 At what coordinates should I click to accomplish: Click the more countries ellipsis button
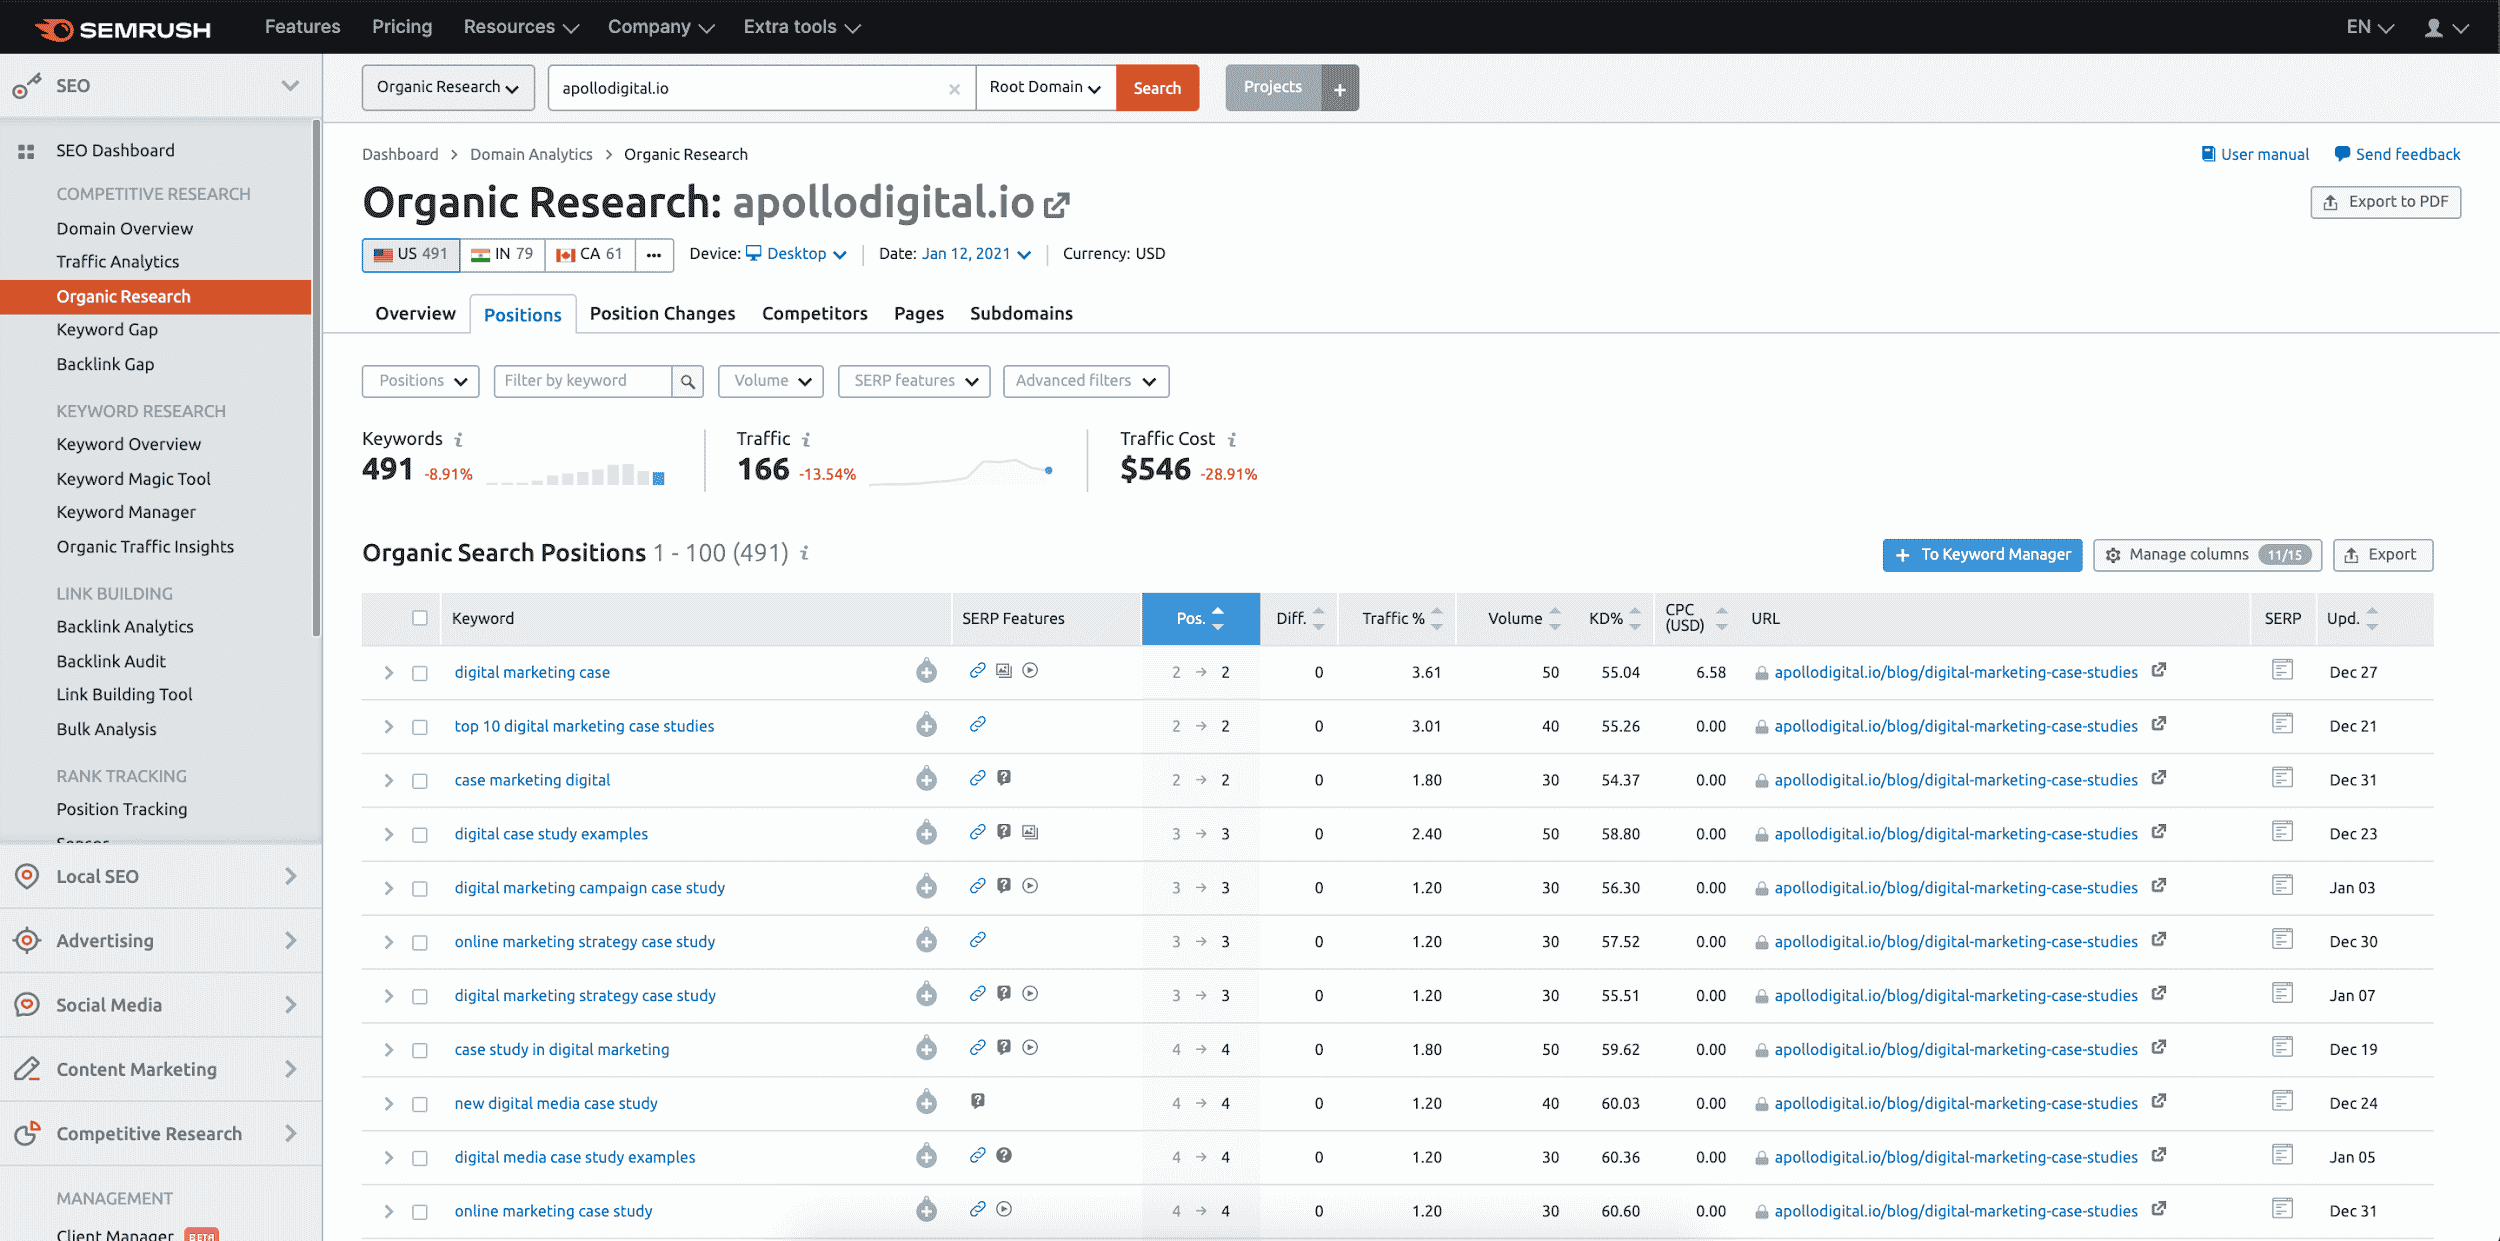(653, 255)
